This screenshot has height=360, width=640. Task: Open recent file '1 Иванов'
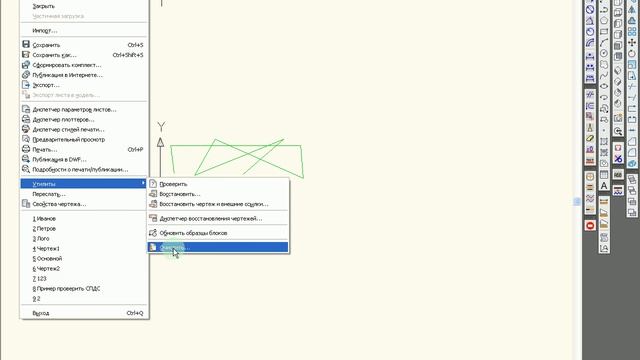coord(84,219)
